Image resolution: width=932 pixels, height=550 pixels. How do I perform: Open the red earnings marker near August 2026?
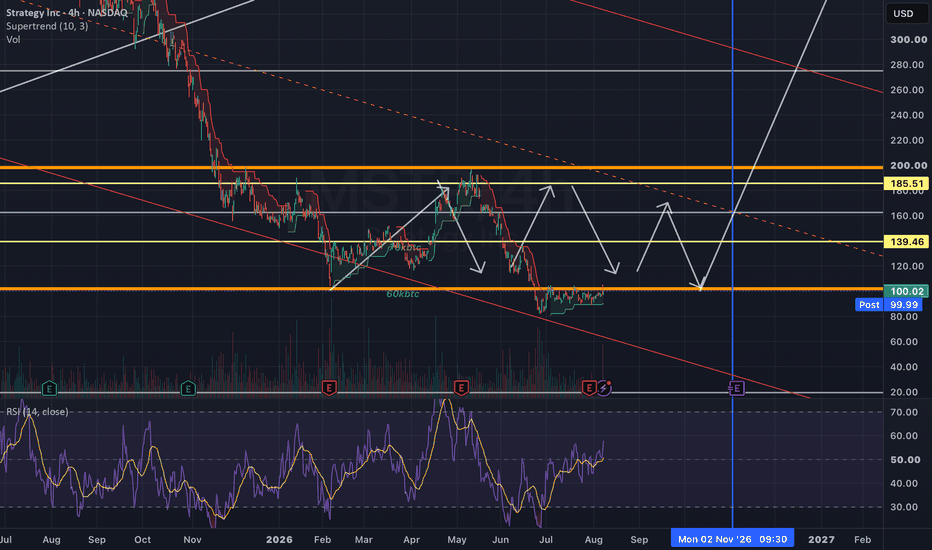click(x=588, y=388)
